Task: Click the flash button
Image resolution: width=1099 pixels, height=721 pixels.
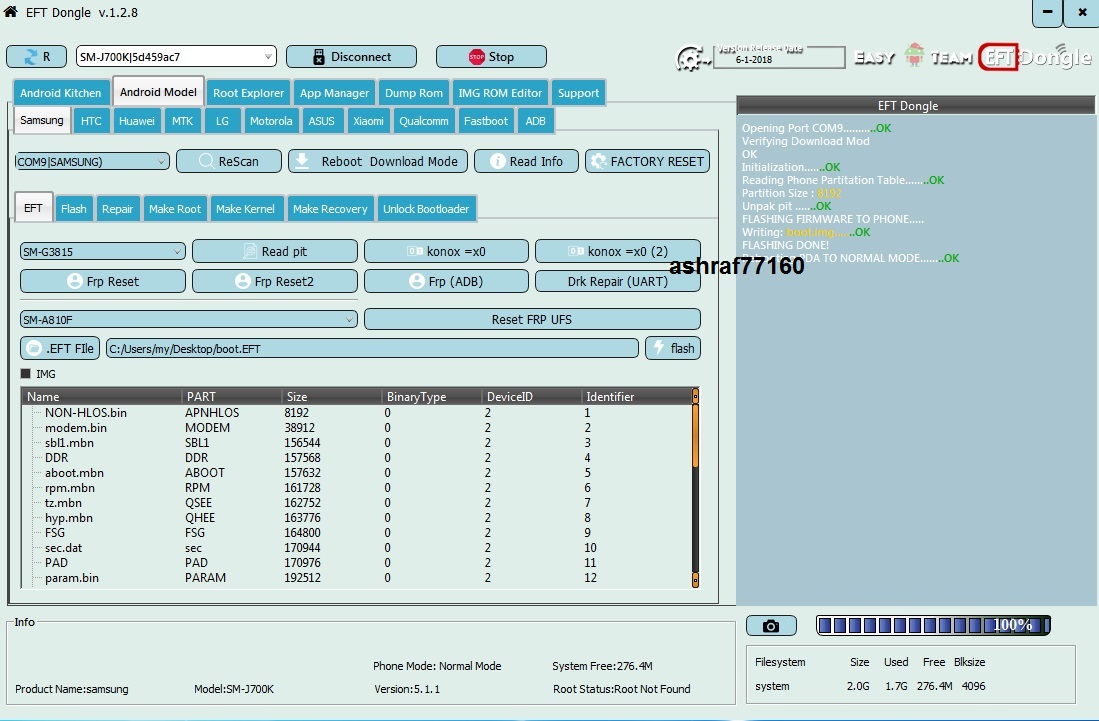Action: (673, 348)
